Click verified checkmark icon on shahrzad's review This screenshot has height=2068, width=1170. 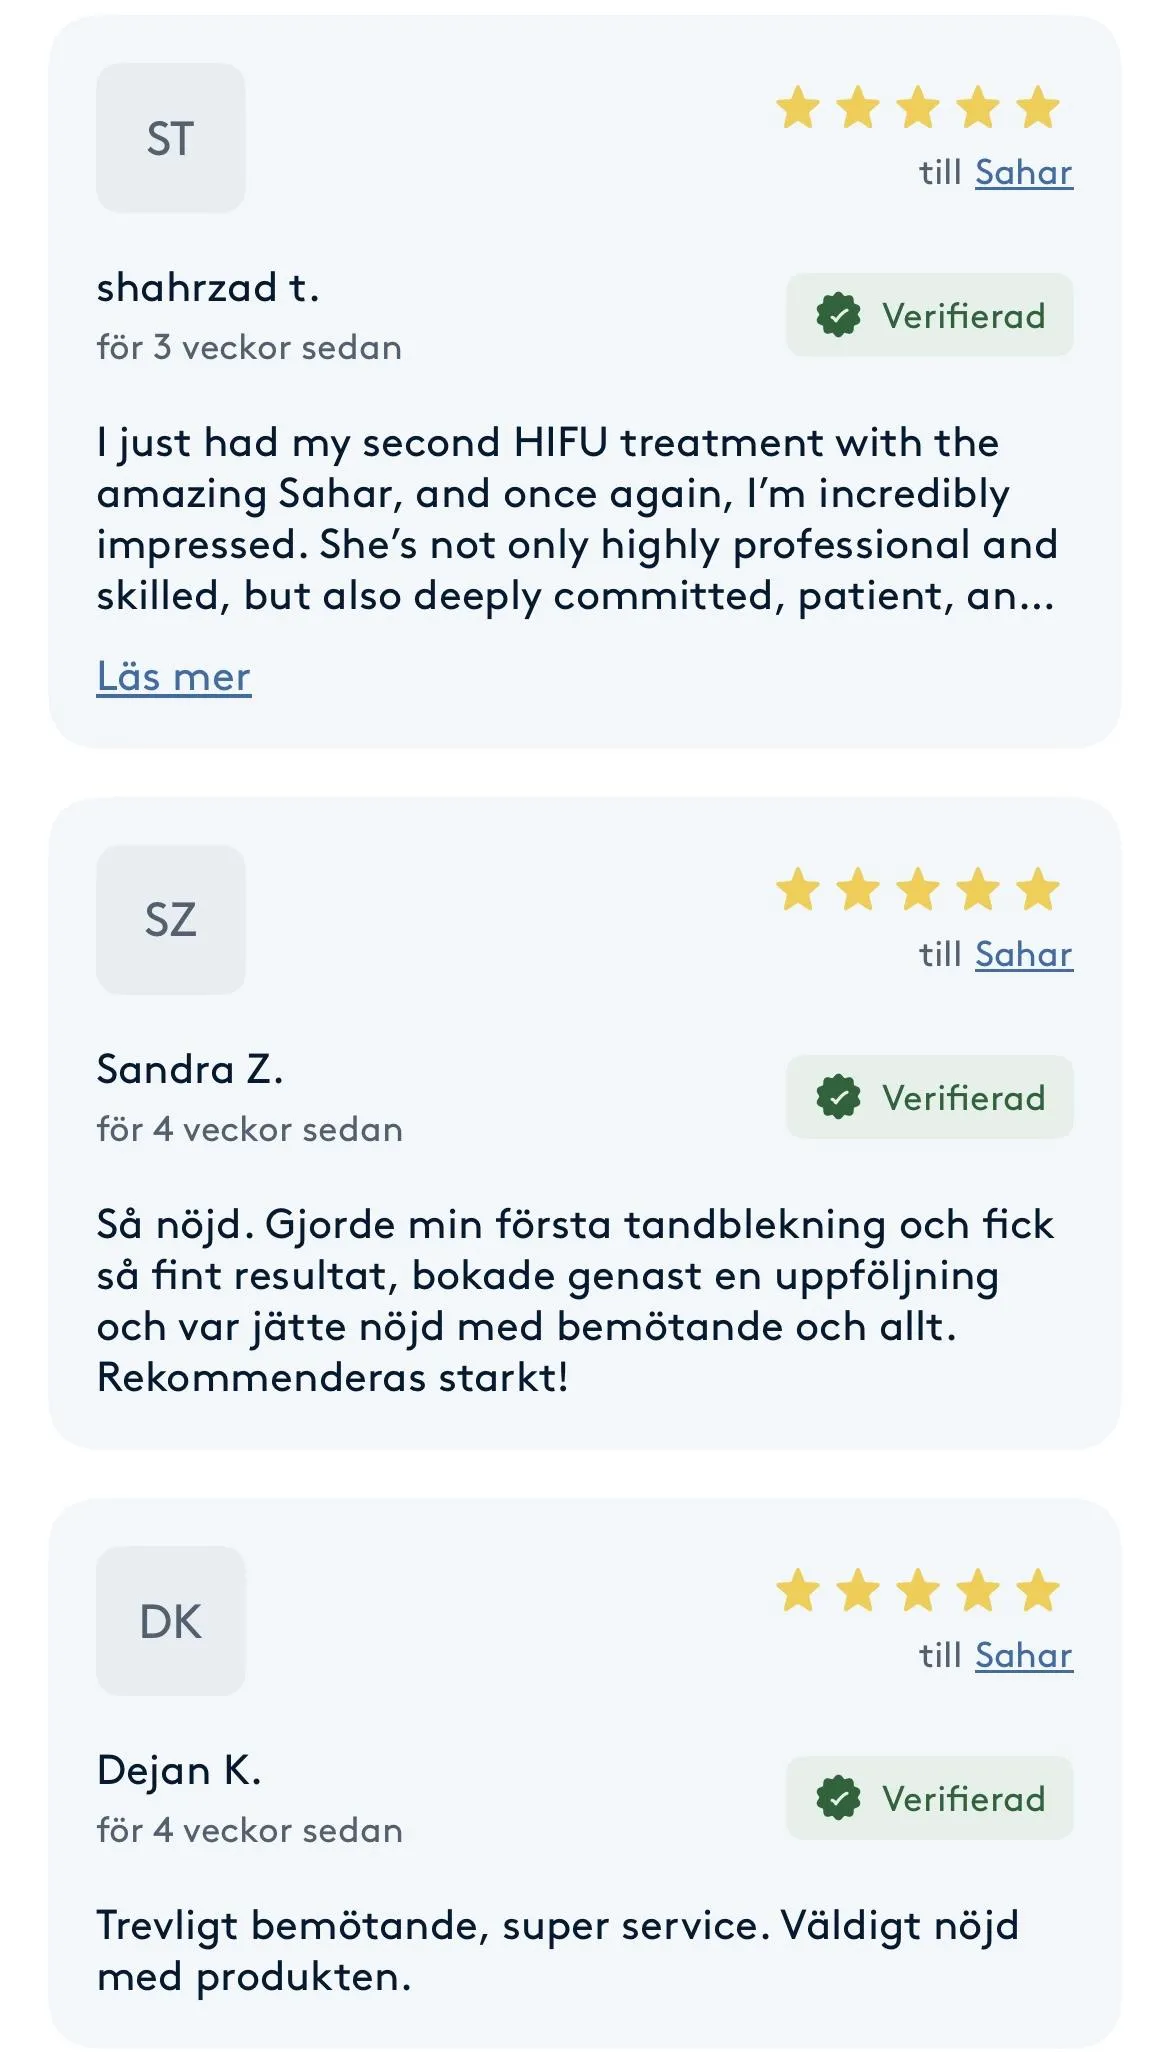(838, 316)
